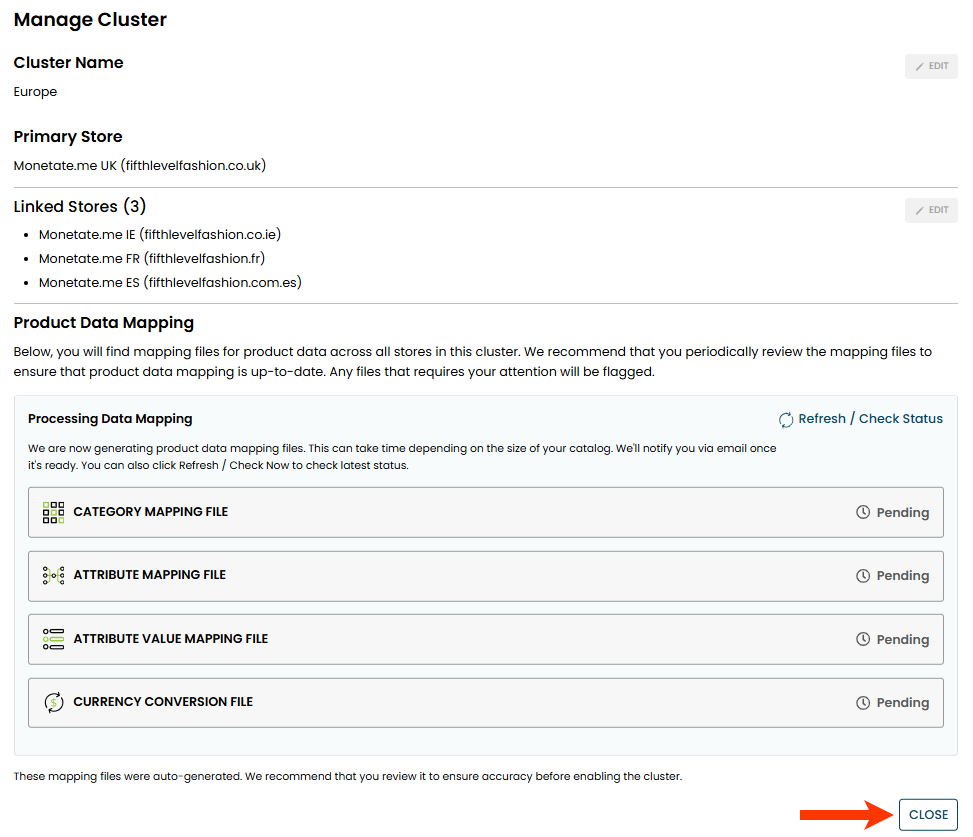This screenshot has height=837, width=973.
Task: Open the Attribute Mapping File row
Action: (485, 576)
